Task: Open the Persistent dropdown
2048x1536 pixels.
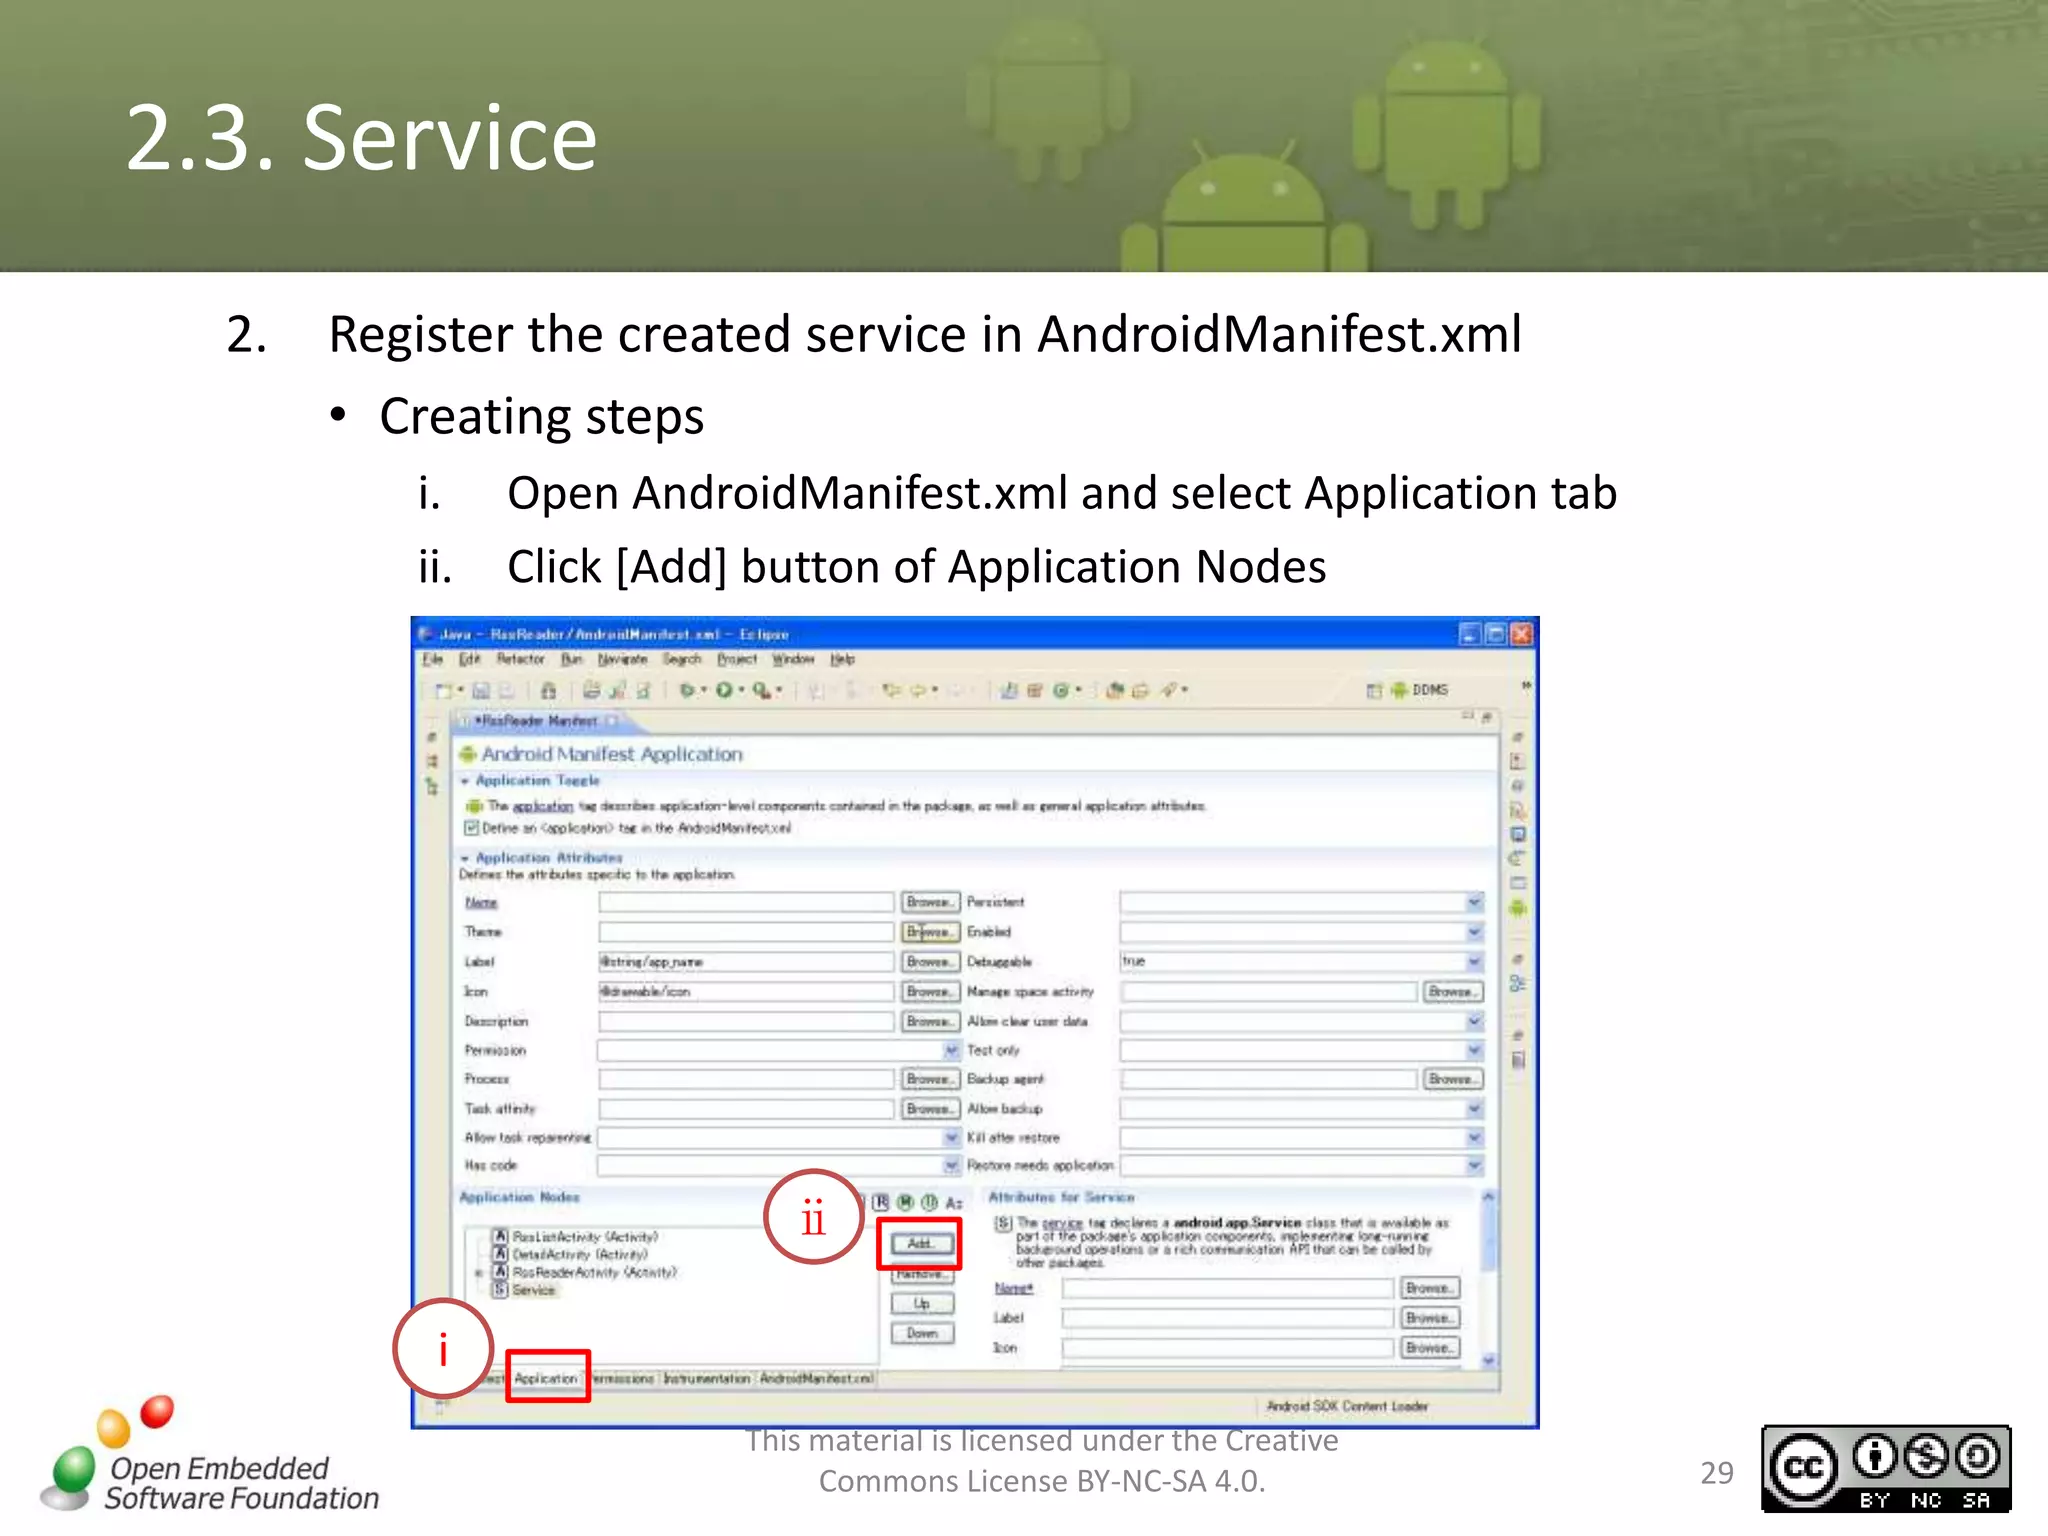Action: click(1301, 902)
